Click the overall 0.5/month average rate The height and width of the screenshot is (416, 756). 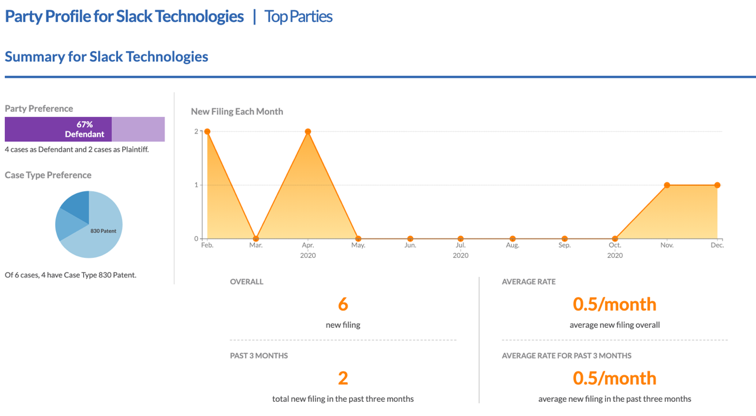pyautogui.click(x=615, y=304)
